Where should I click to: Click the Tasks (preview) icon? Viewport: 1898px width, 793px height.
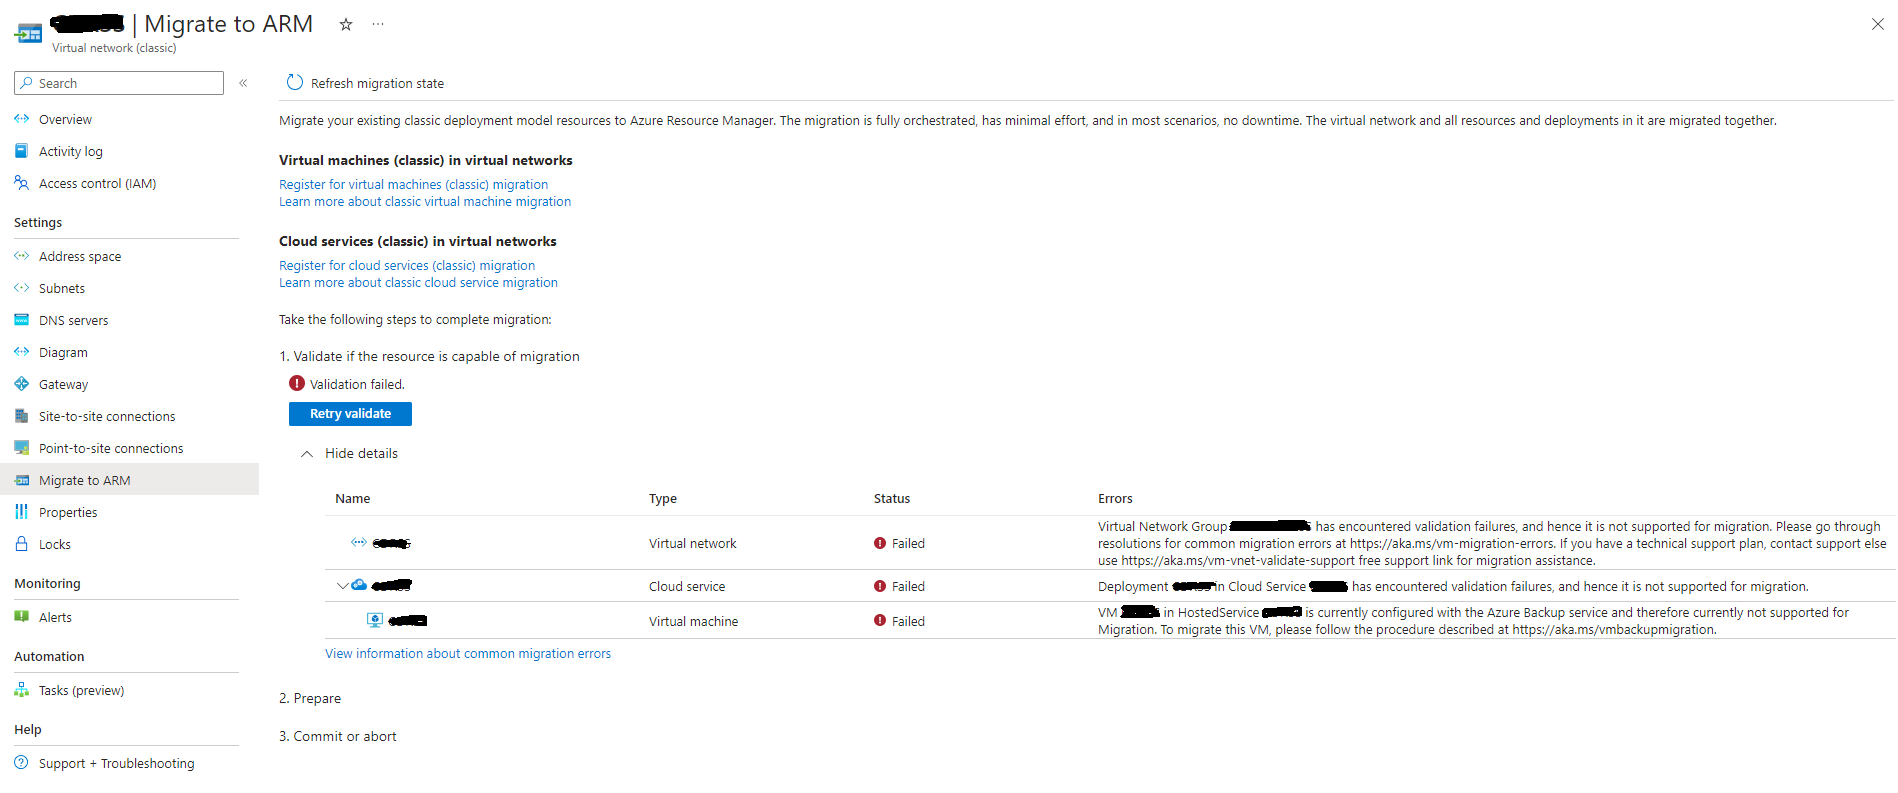[x=22, y=690]
